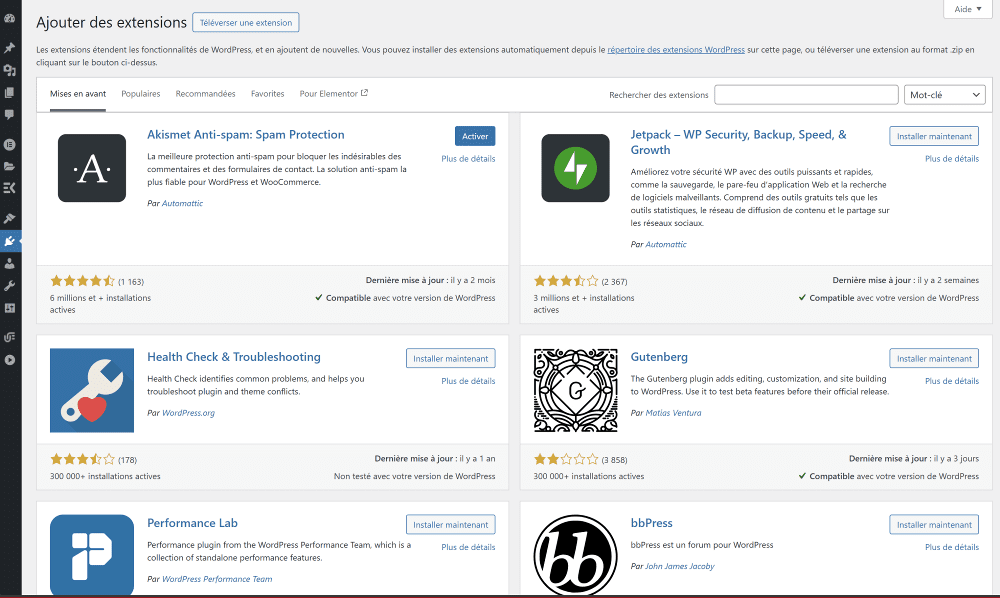Open the Mot-clé search type dropdown
The height and width of the screenshot is (598, 1000).
[944, 95]
